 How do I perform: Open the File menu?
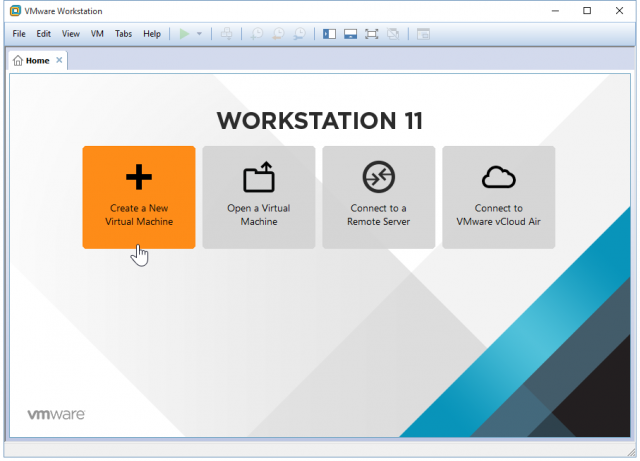(19, 33)
